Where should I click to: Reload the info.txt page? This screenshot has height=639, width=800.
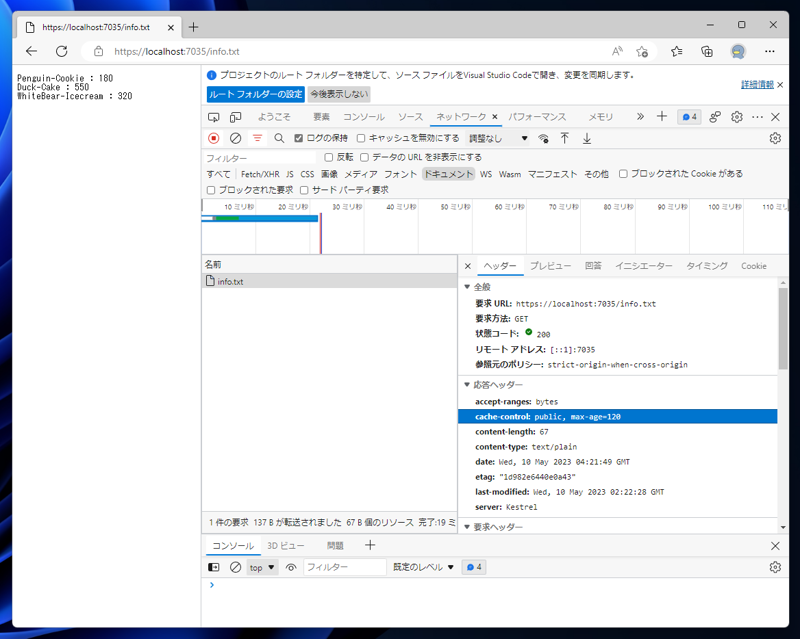(x=62, y=51)
